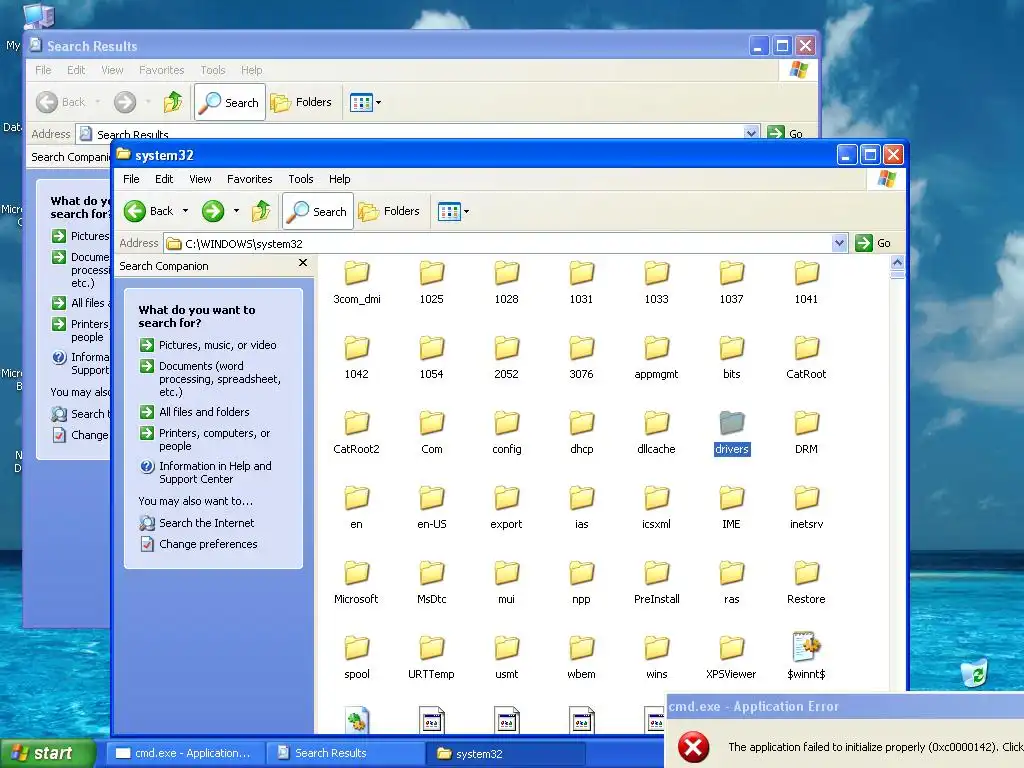Toggle Folders in Search Results window toolbar
Image resolution: width=1024 pixels, height=768 pixels.
301,102
